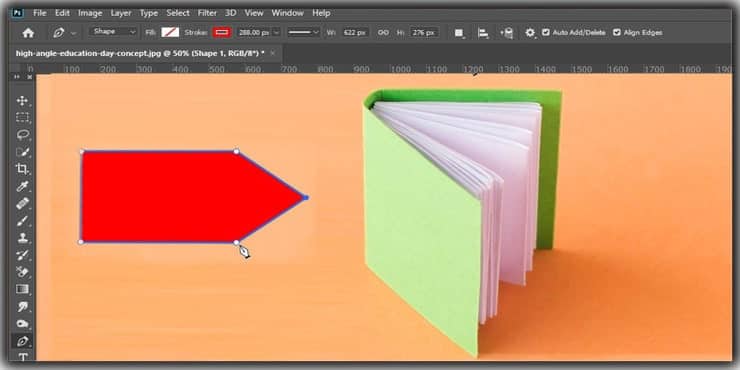Click the Fill color swatch
The width and height of the screenshot is (740, 370).
point(170,33)
